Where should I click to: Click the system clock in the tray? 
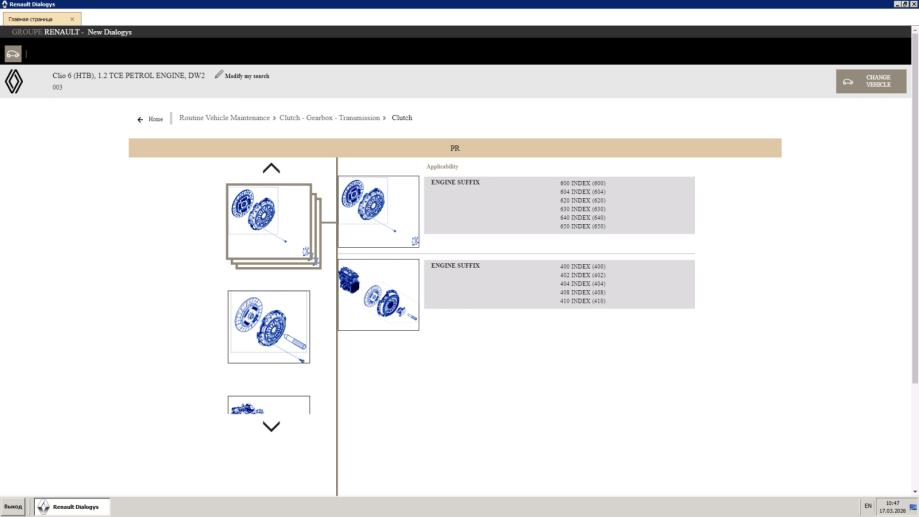[x=893, y=507]
